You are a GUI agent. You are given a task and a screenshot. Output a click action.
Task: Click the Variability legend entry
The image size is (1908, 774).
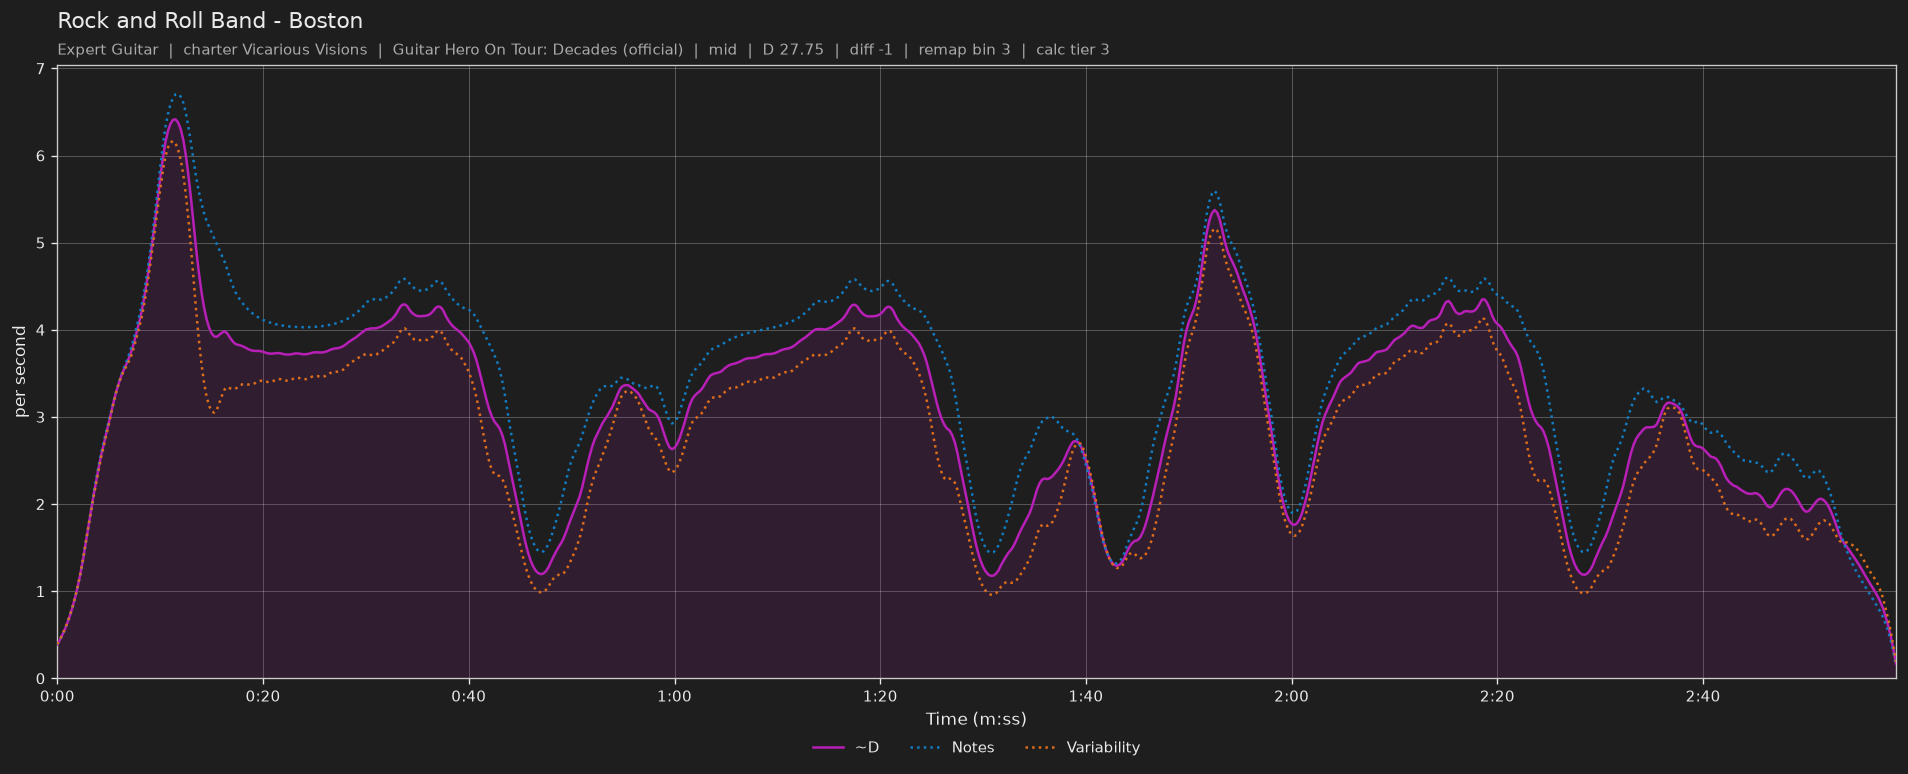coord(1083,747)
